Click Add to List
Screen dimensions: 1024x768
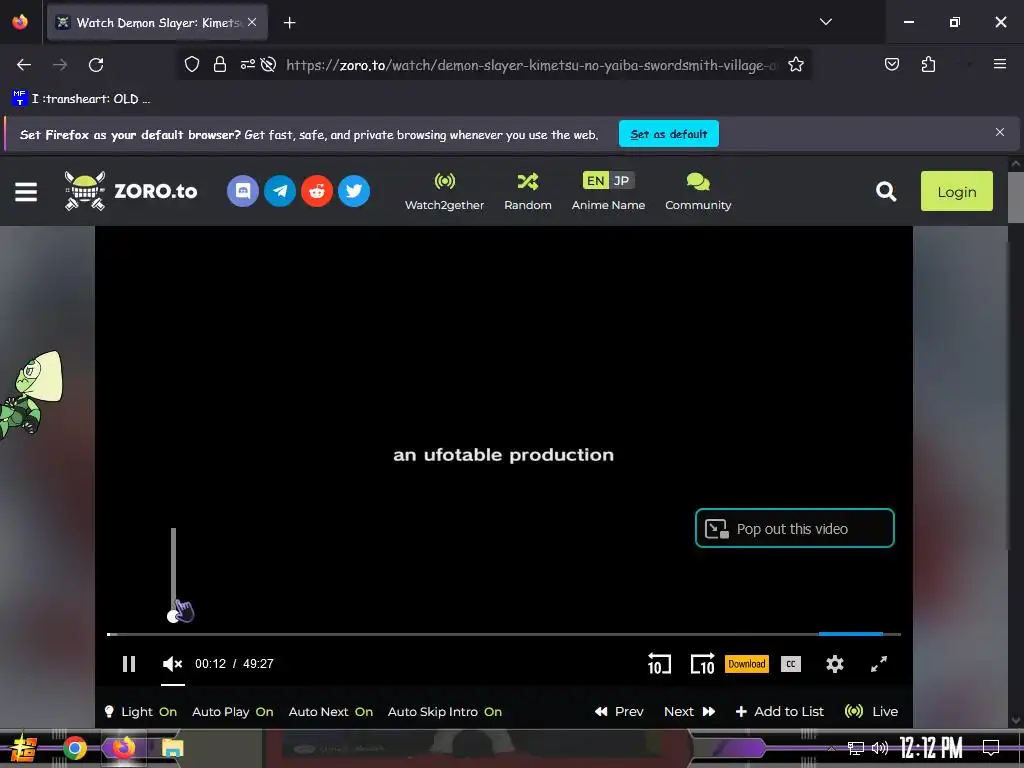780,712
